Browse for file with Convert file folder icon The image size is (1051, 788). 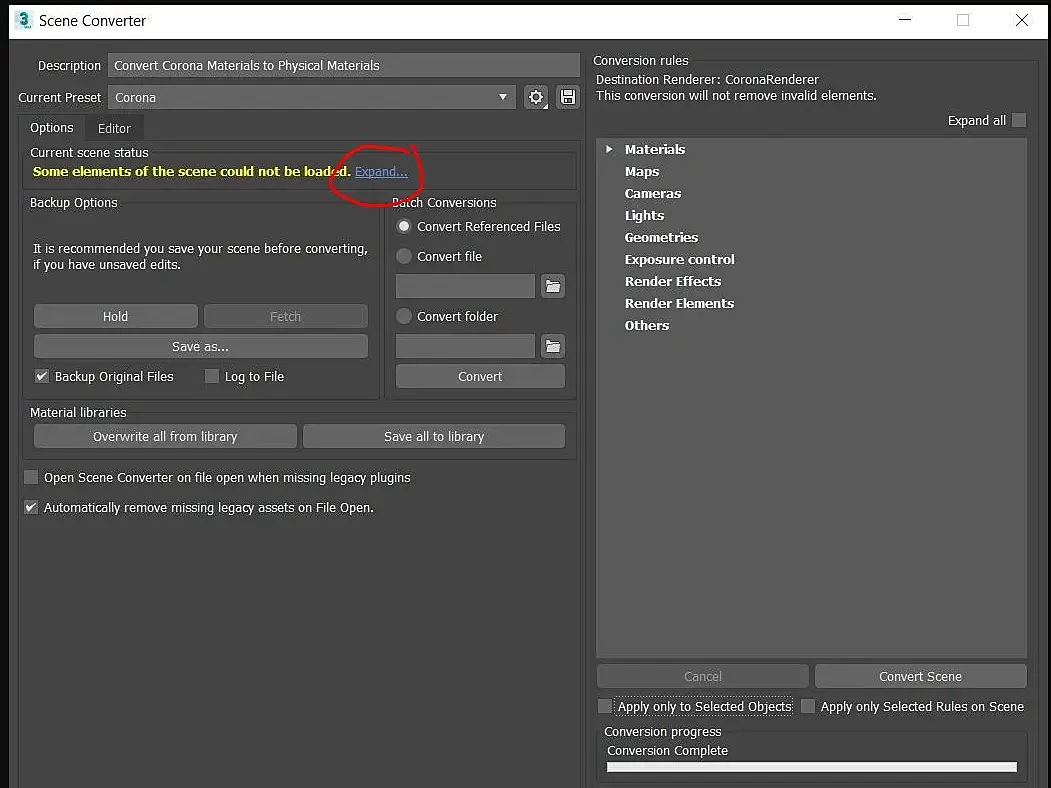[553, 286]
